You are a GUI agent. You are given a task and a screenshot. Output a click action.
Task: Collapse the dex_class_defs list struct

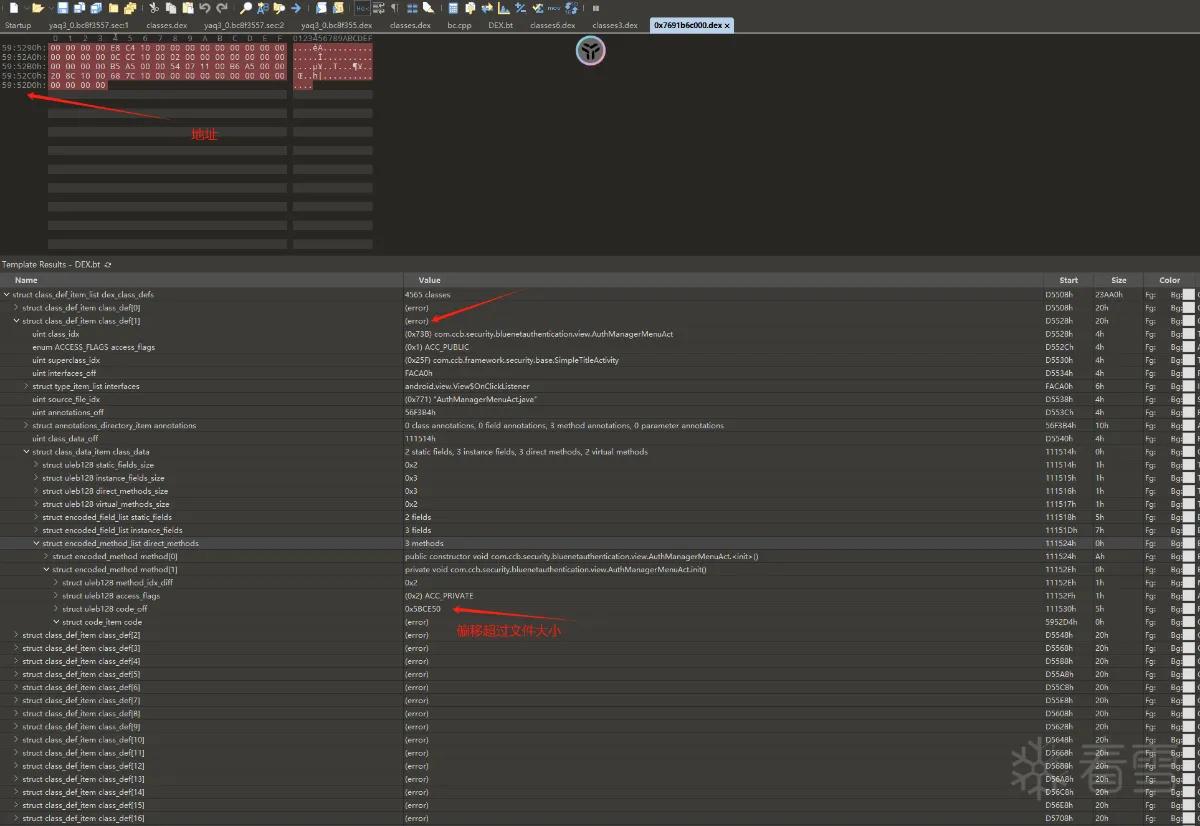[x=7, y=295]
